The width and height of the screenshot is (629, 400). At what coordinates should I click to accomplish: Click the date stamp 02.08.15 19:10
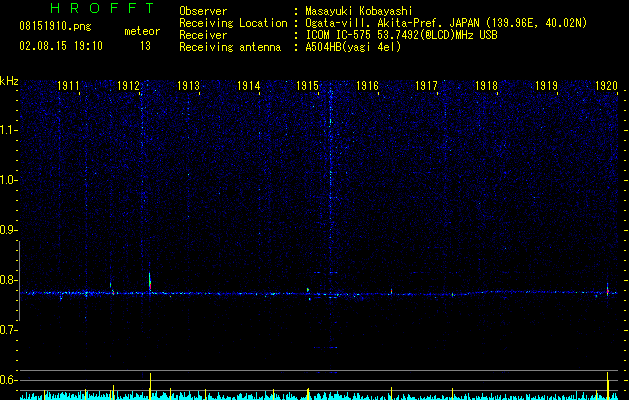pos(61,46)
